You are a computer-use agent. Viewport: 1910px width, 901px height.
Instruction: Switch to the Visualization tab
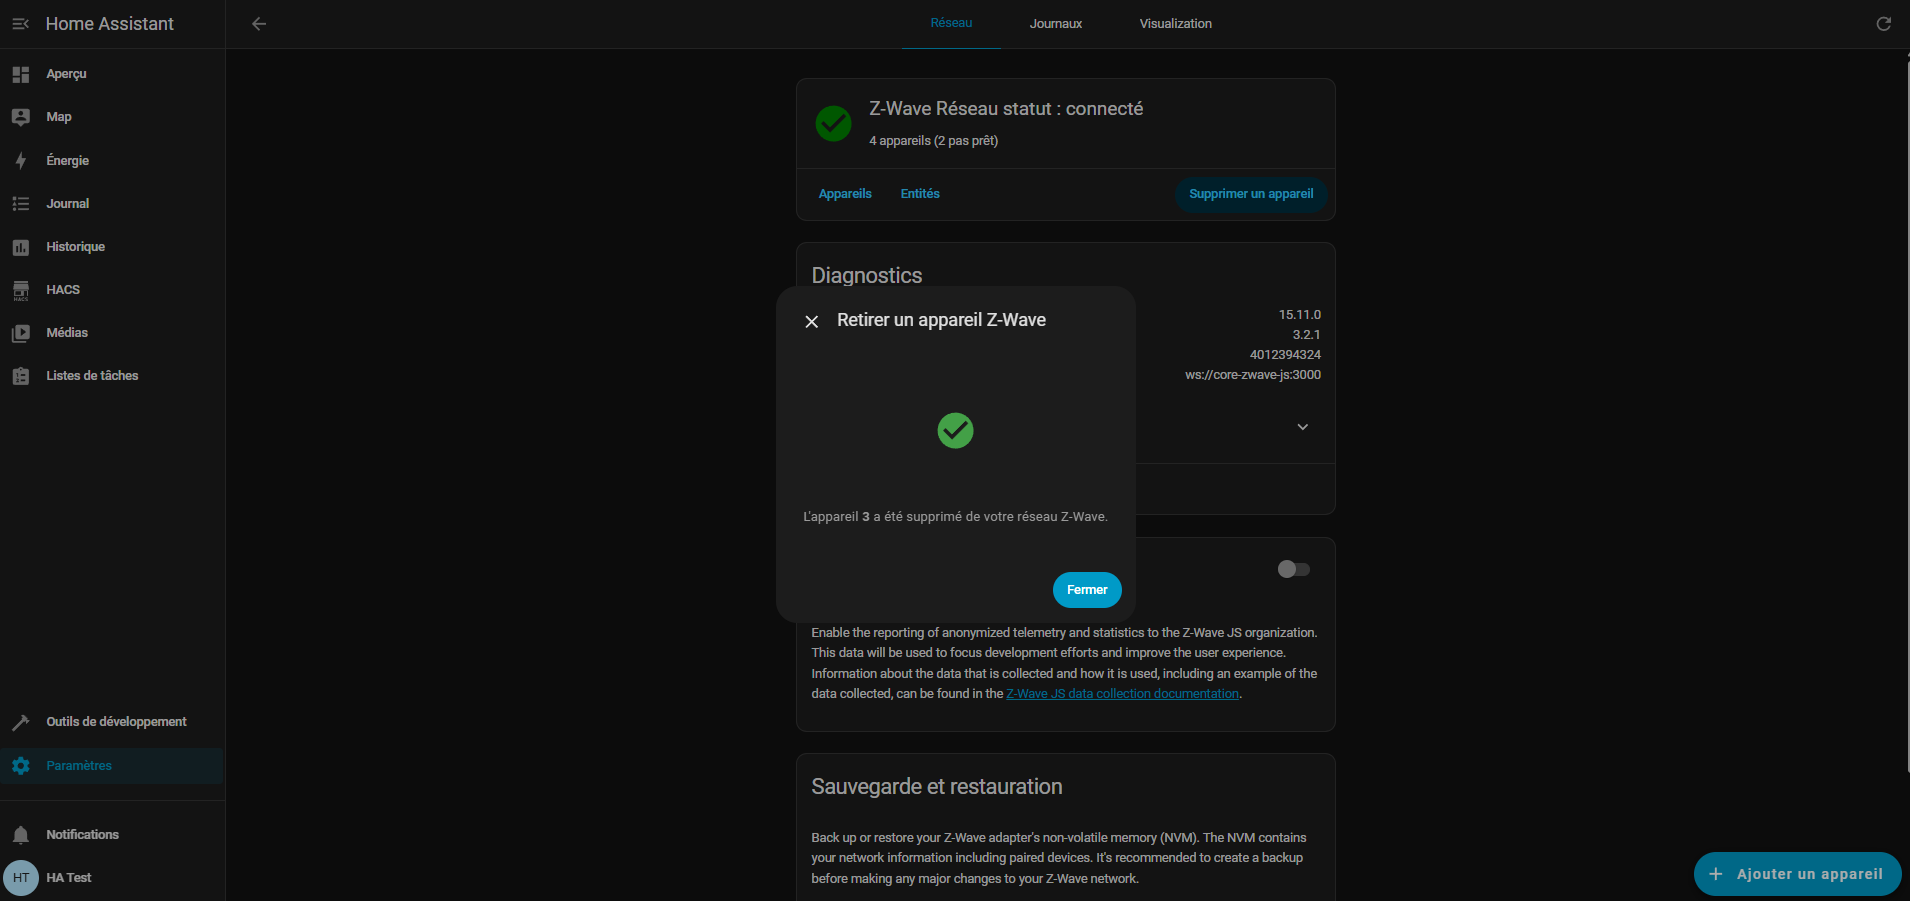pos(1176,24)
